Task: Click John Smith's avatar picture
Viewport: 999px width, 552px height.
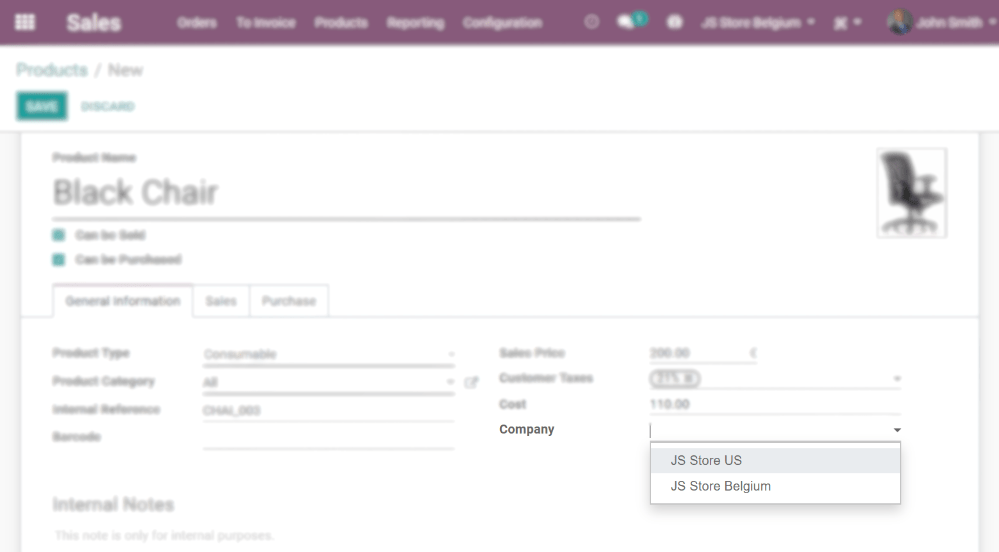Action: click(899, 22)
